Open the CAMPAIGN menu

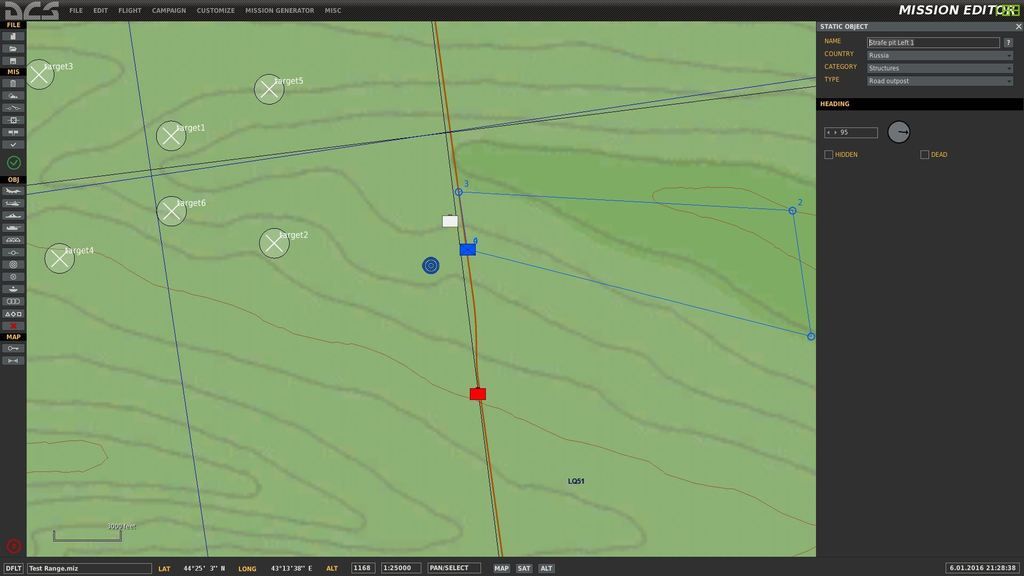coord(168,11)
